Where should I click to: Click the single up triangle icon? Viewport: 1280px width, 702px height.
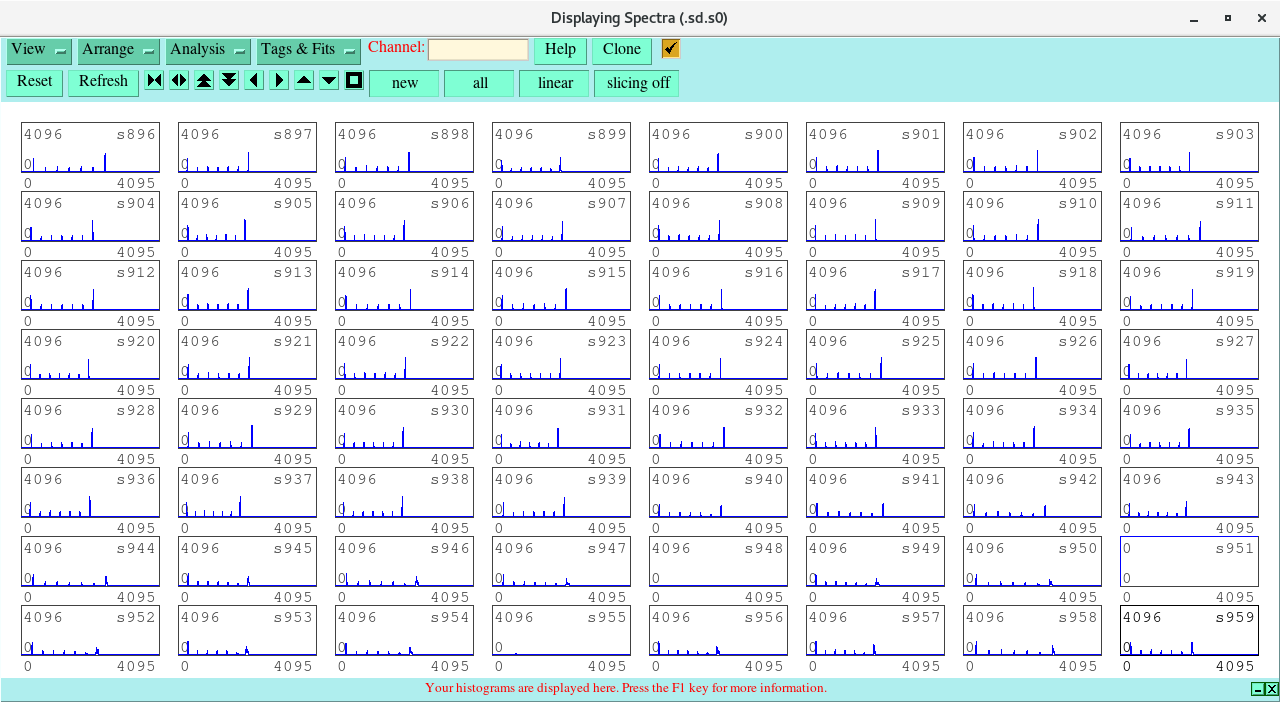tap(304, 81)
